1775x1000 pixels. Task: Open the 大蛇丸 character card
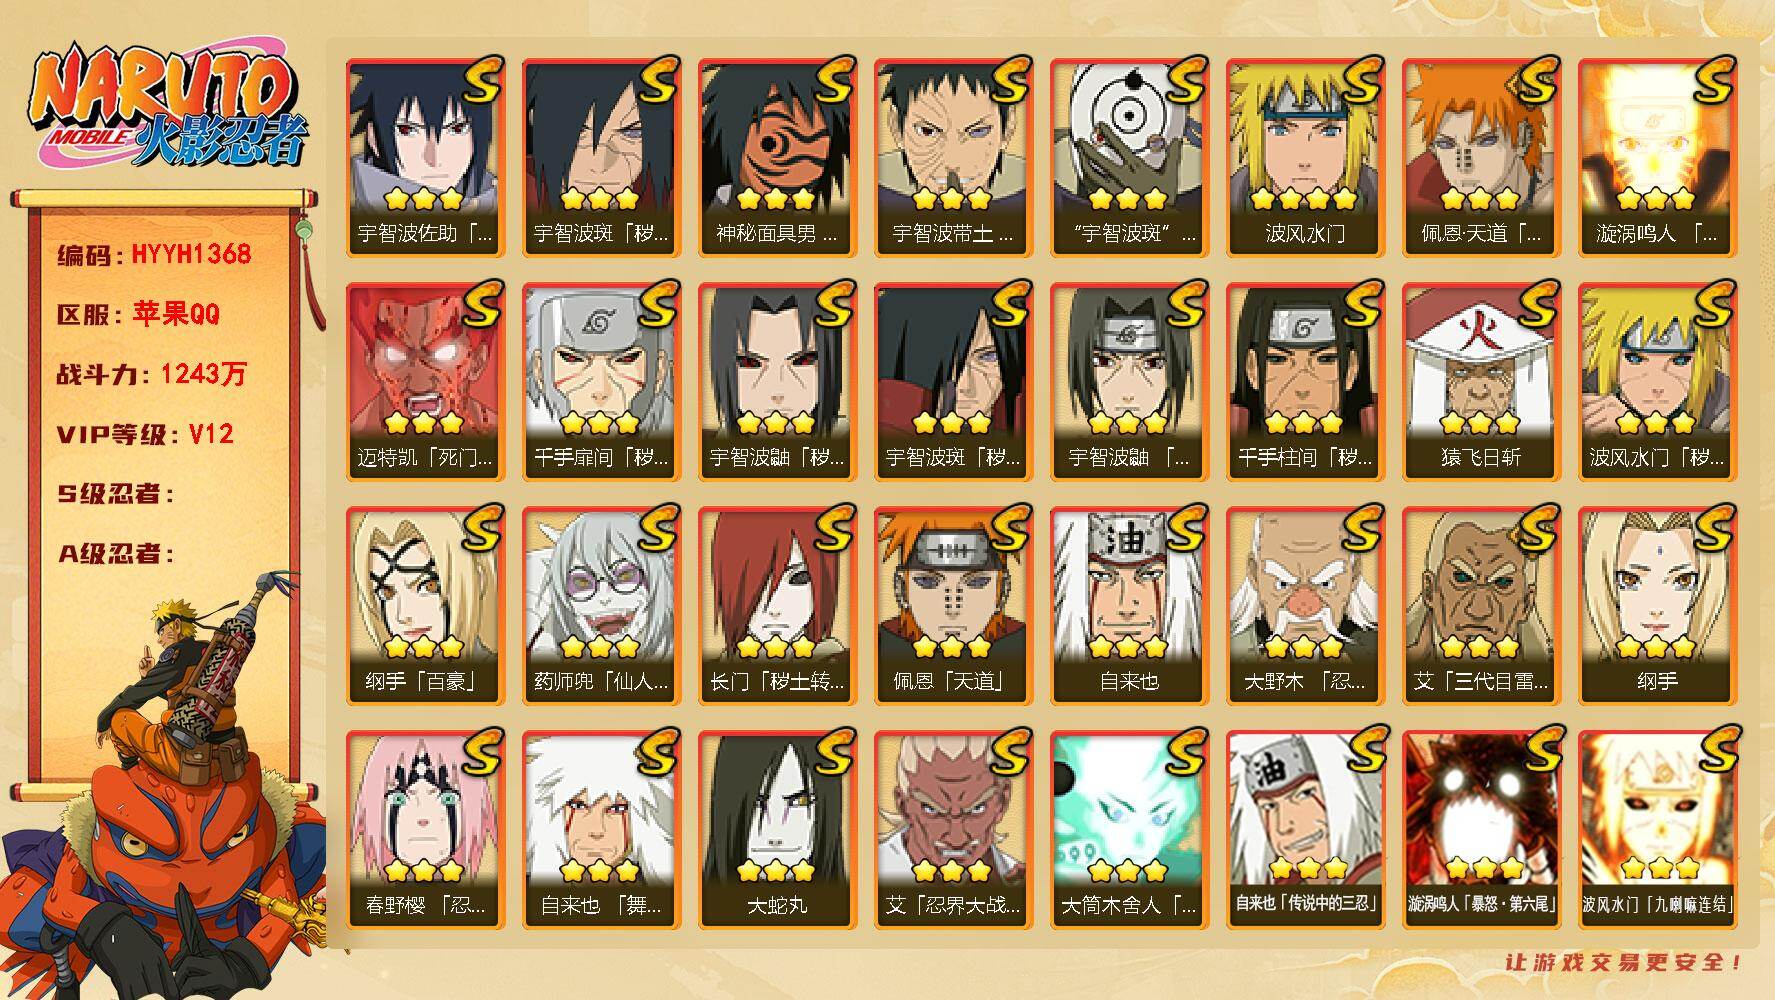point(777,829)
